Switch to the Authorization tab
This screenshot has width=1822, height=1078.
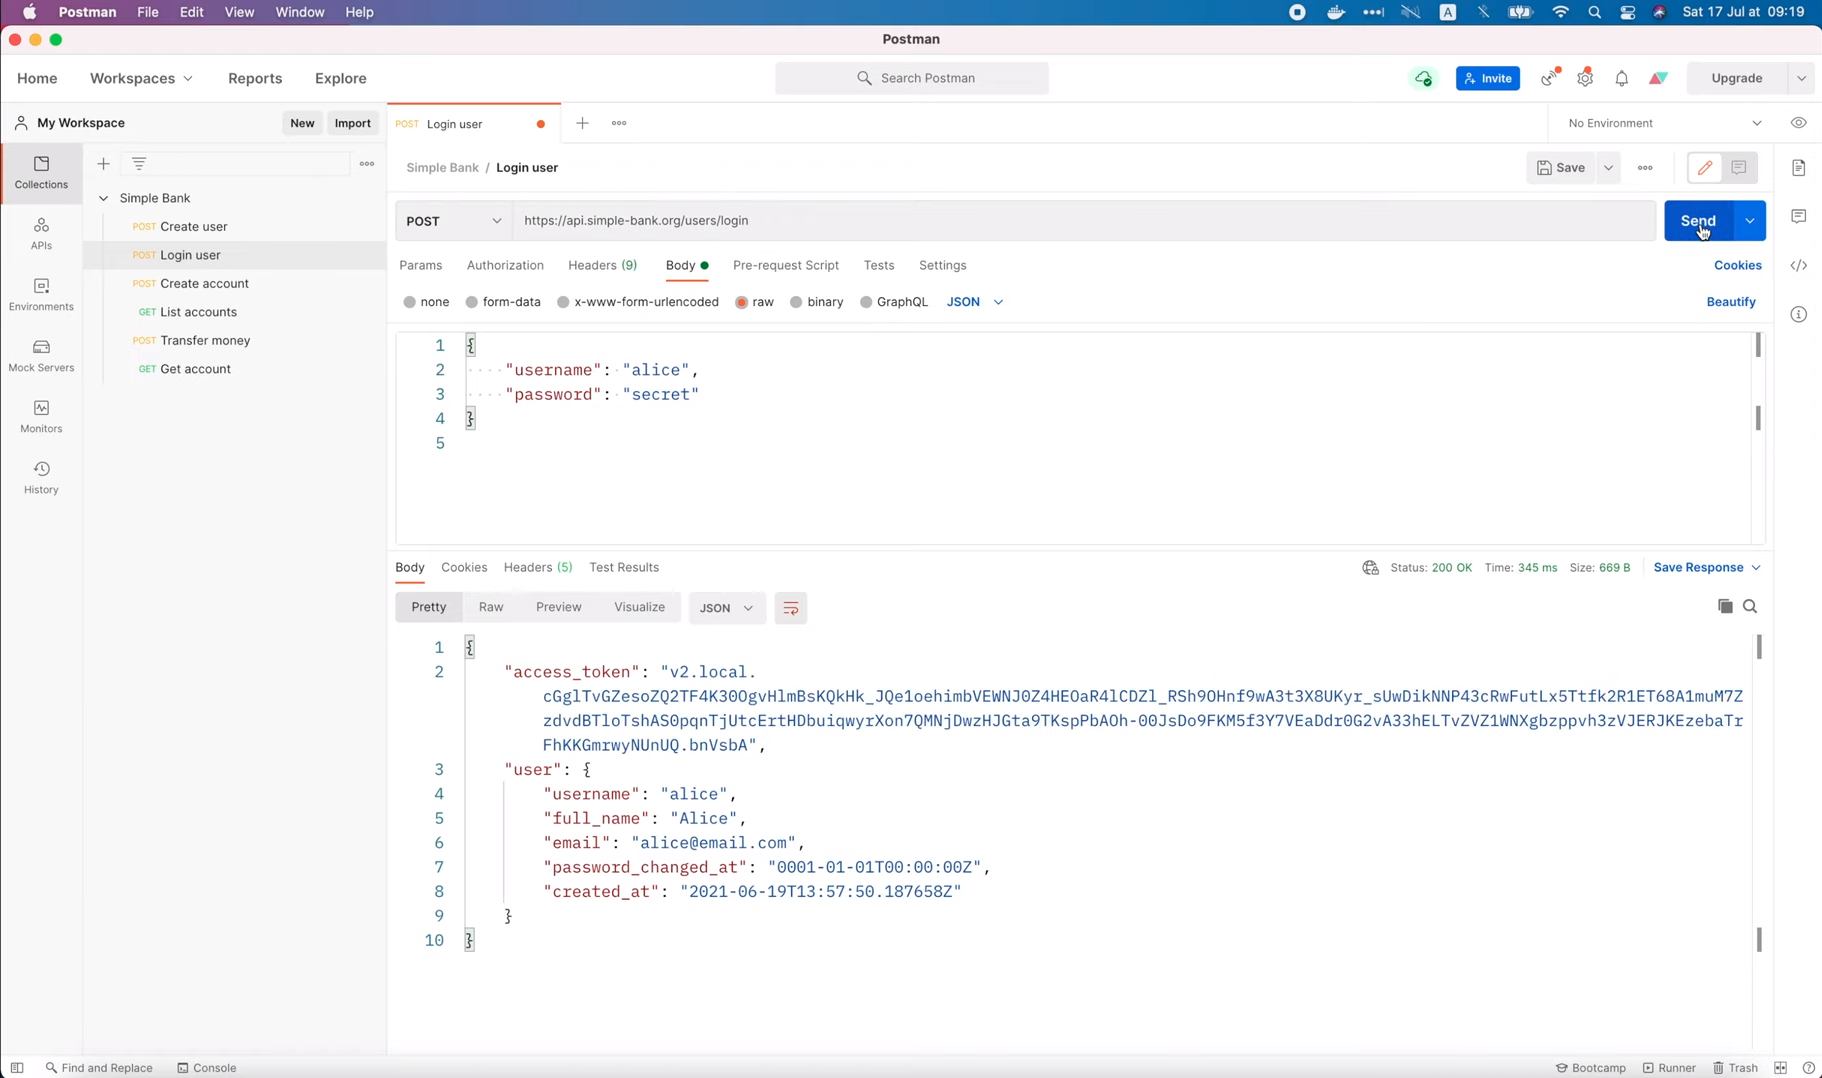pyautogui.click(x=505, y=266)
